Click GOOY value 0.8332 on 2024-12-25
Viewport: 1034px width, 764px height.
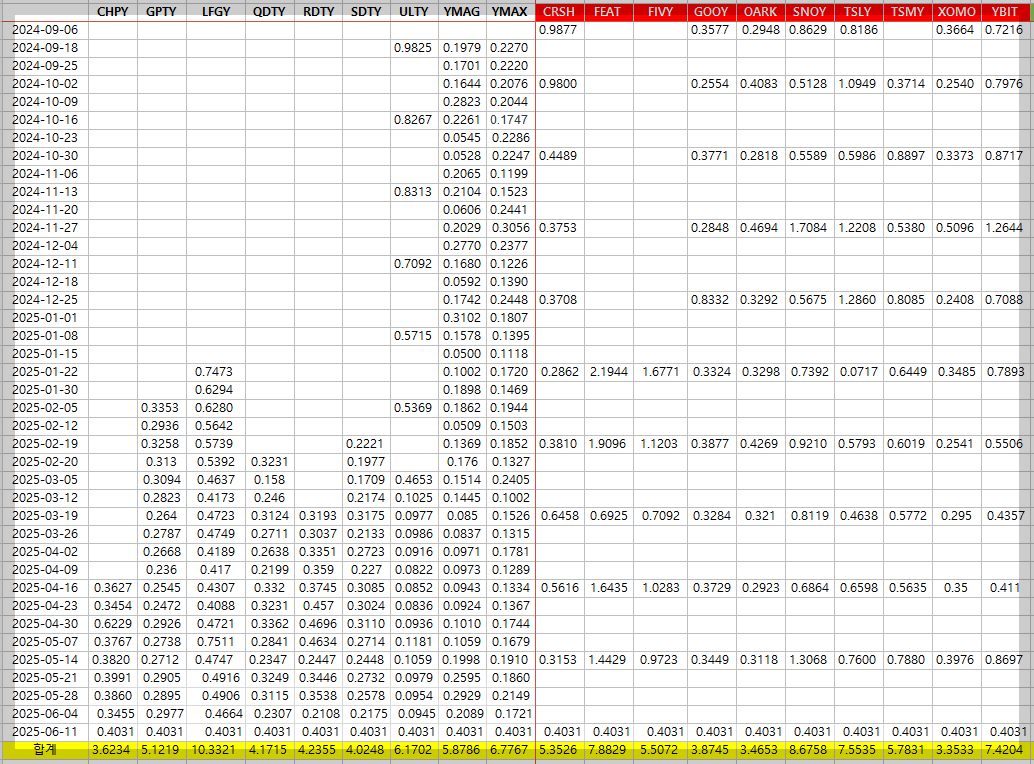[710, 299]
